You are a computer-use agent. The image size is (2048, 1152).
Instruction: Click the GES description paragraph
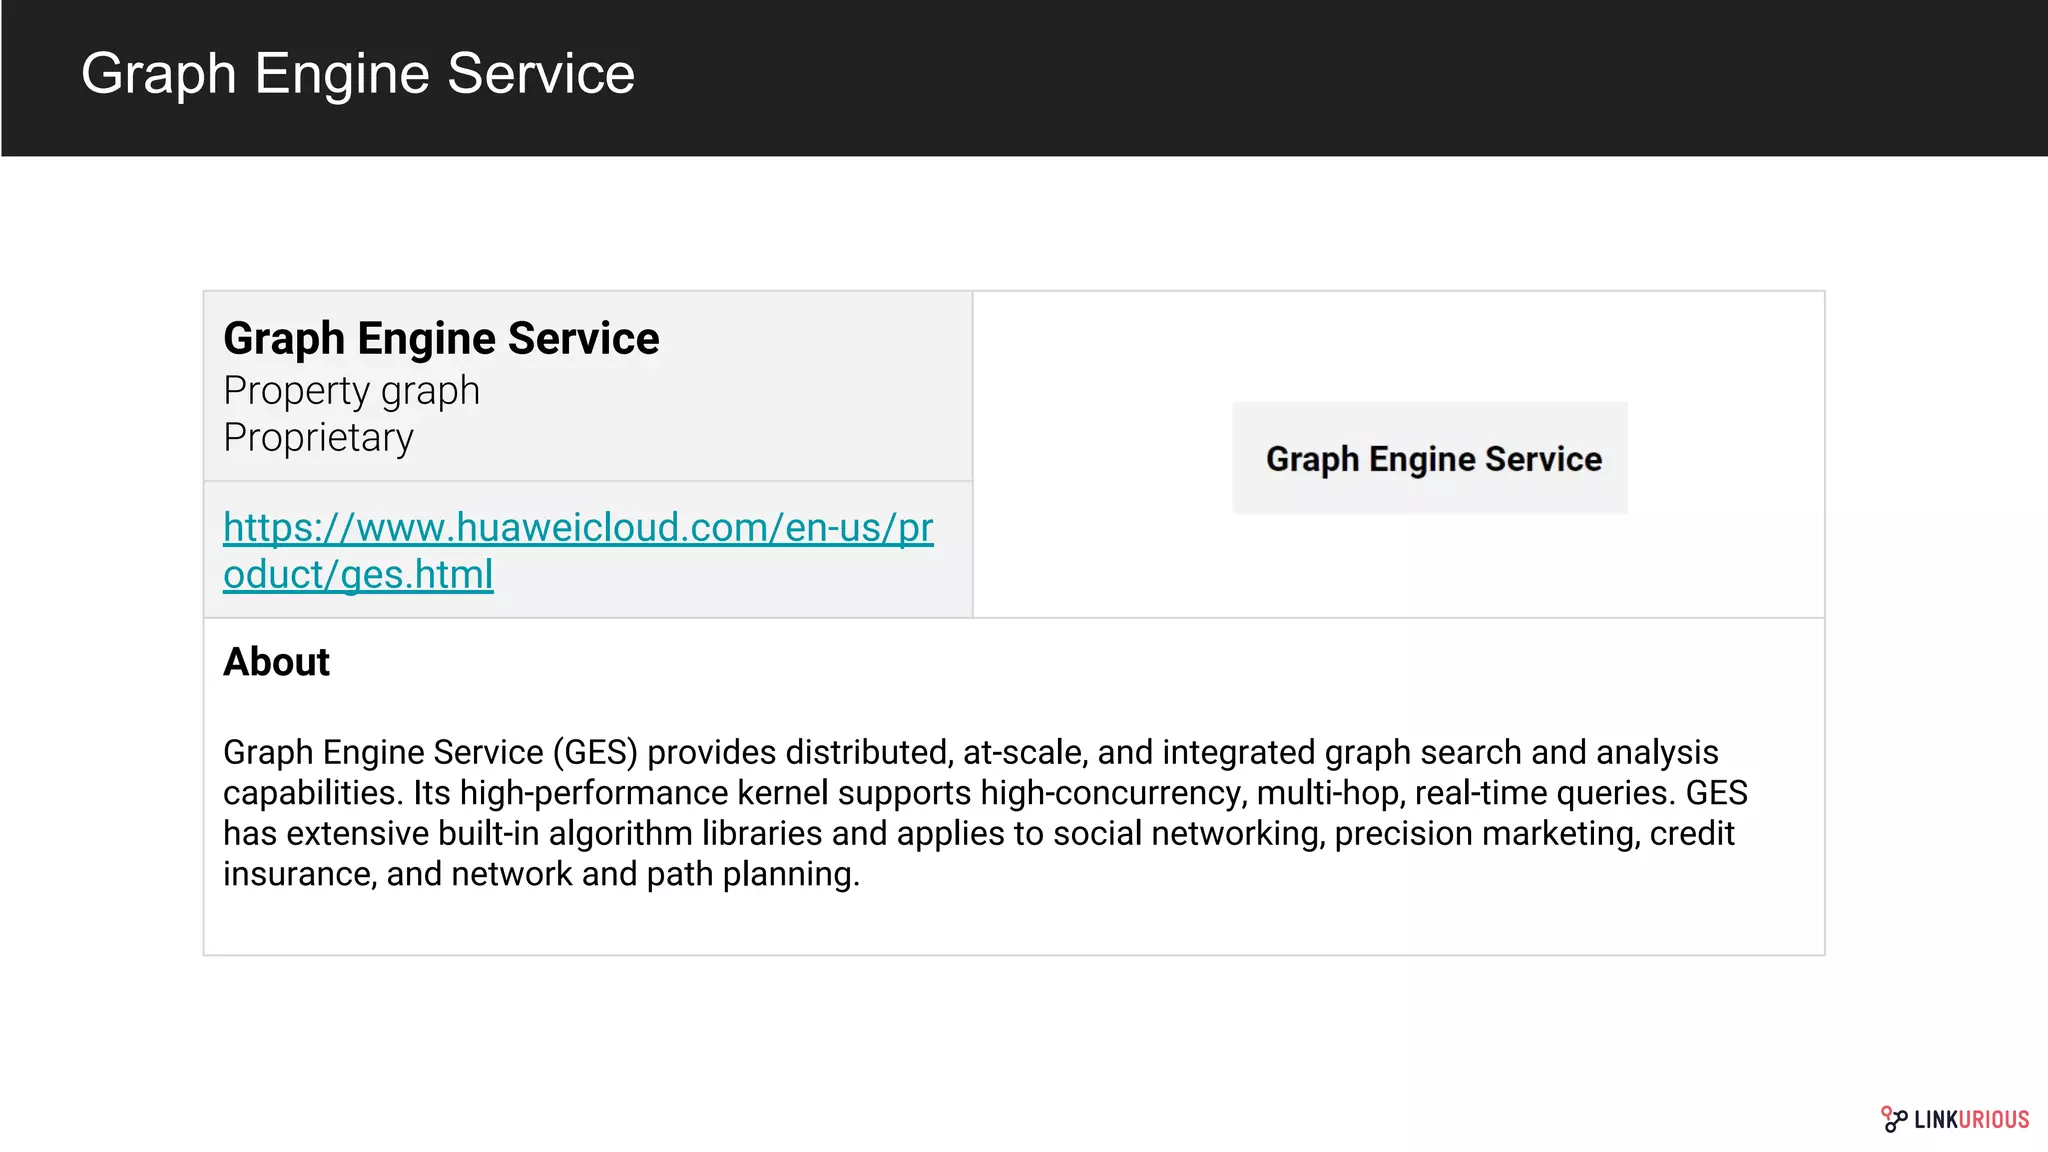[985, 813]
